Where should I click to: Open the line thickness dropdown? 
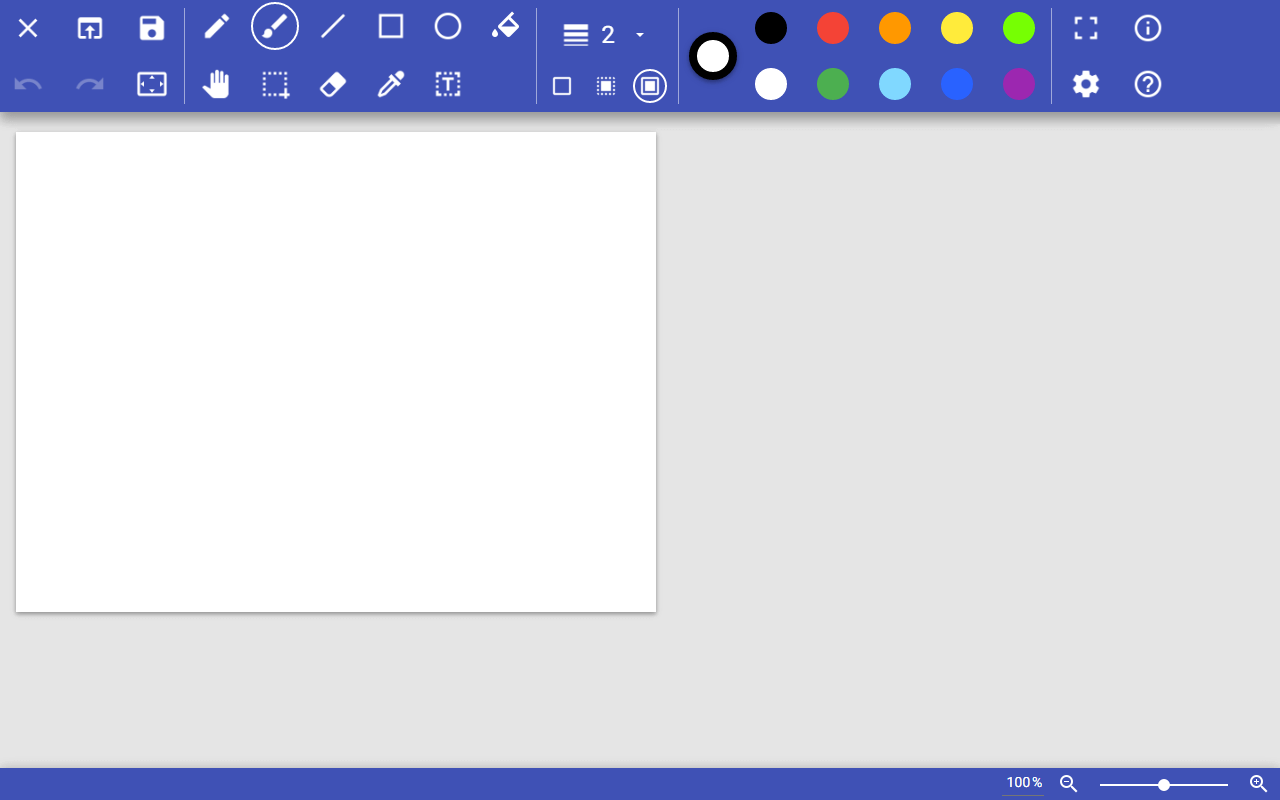pyautogui.click(x=640, y=34)
